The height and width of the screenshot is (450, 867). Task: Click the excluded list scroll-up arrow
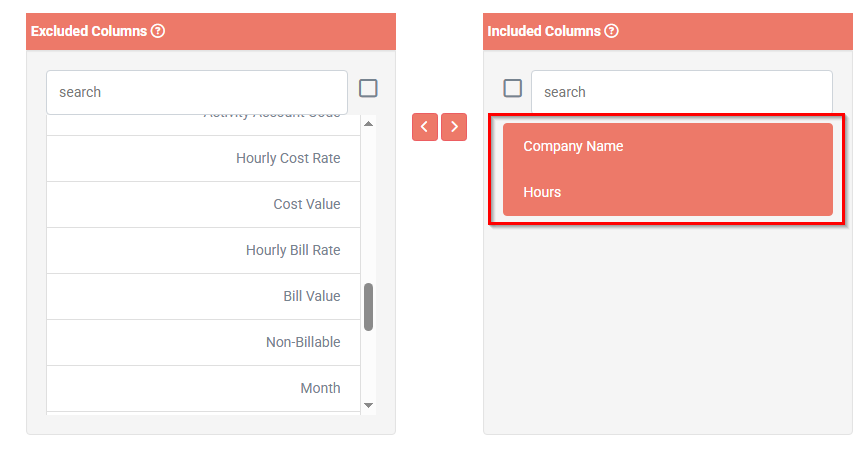(368, 124)
